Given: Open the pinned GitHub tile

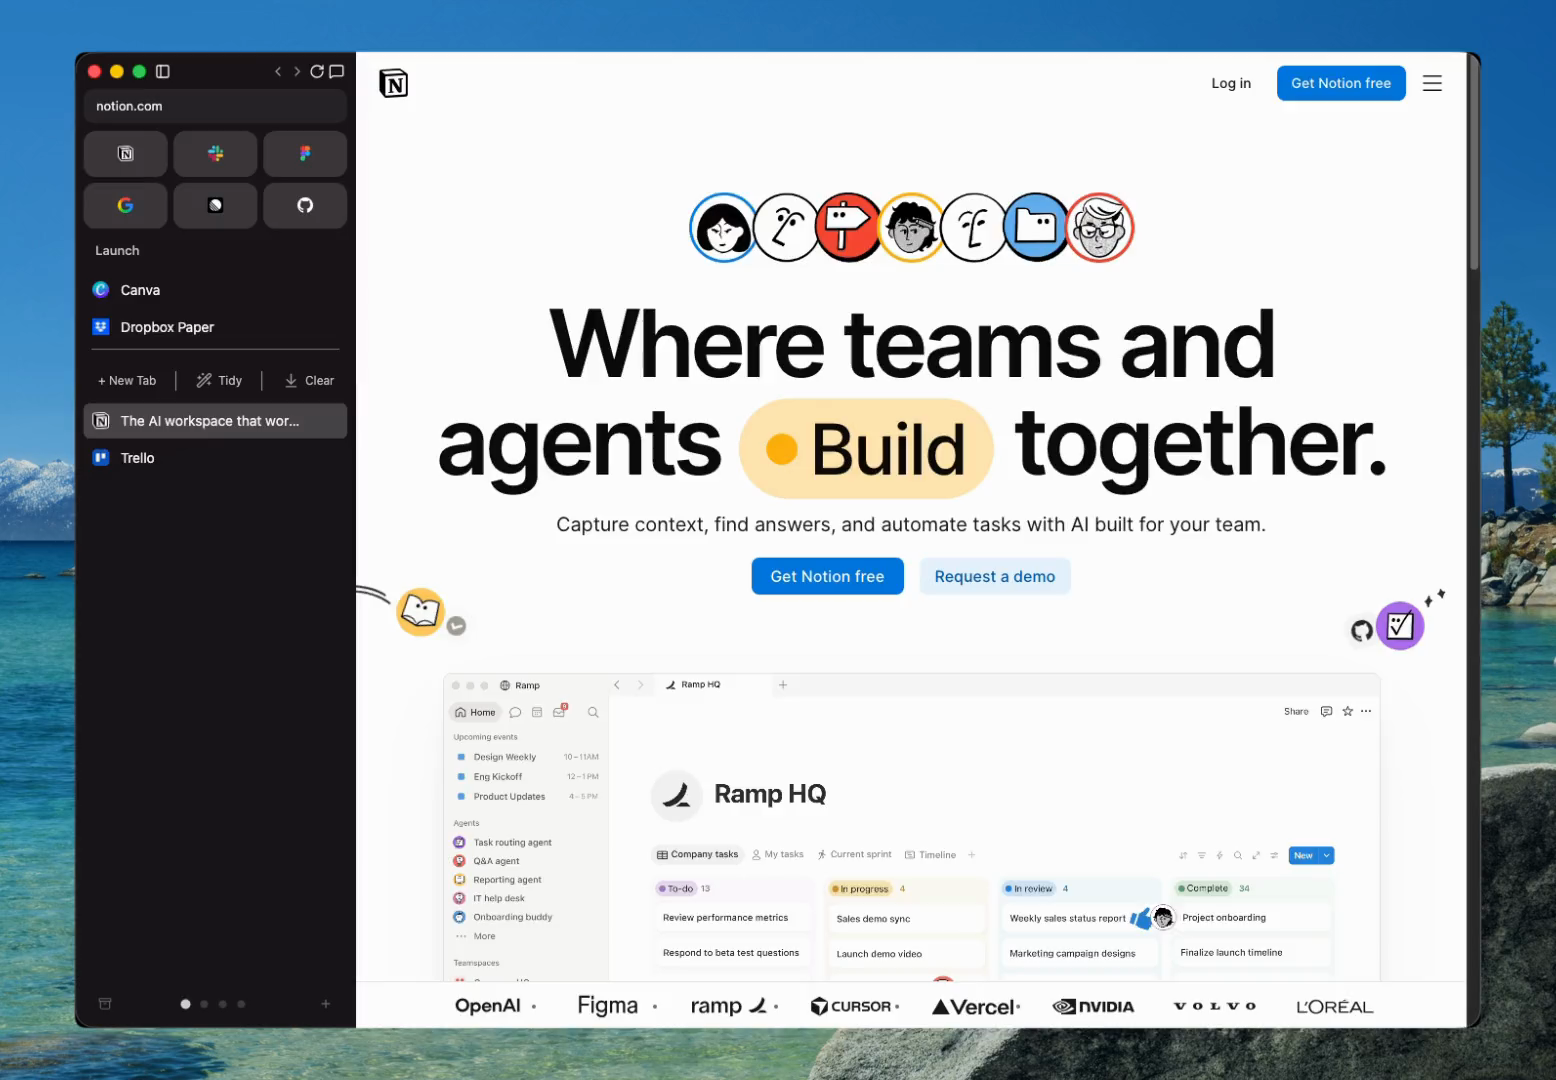Looking at the screenshot, I should (x=305, y=205).
